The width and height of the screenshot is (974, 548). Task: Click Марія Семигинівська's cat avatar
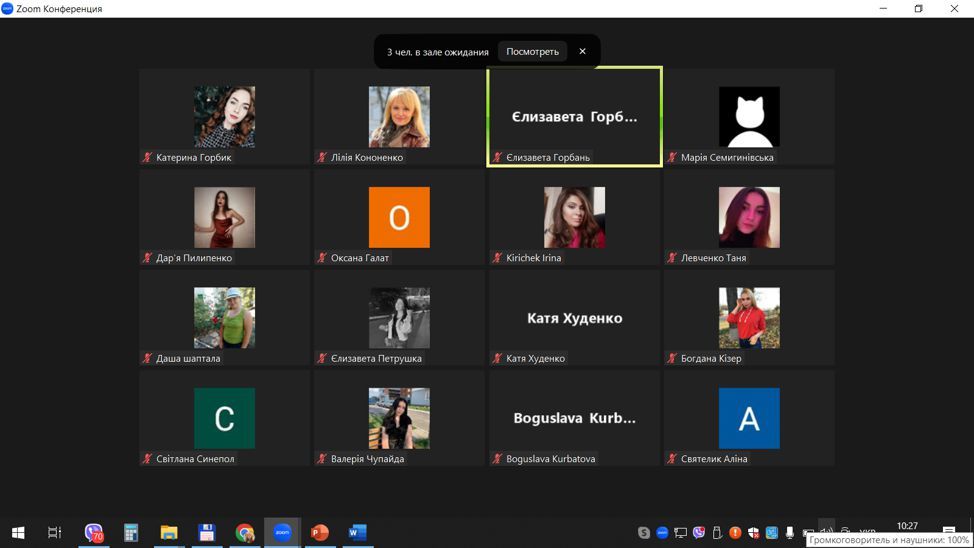[749, 117]
